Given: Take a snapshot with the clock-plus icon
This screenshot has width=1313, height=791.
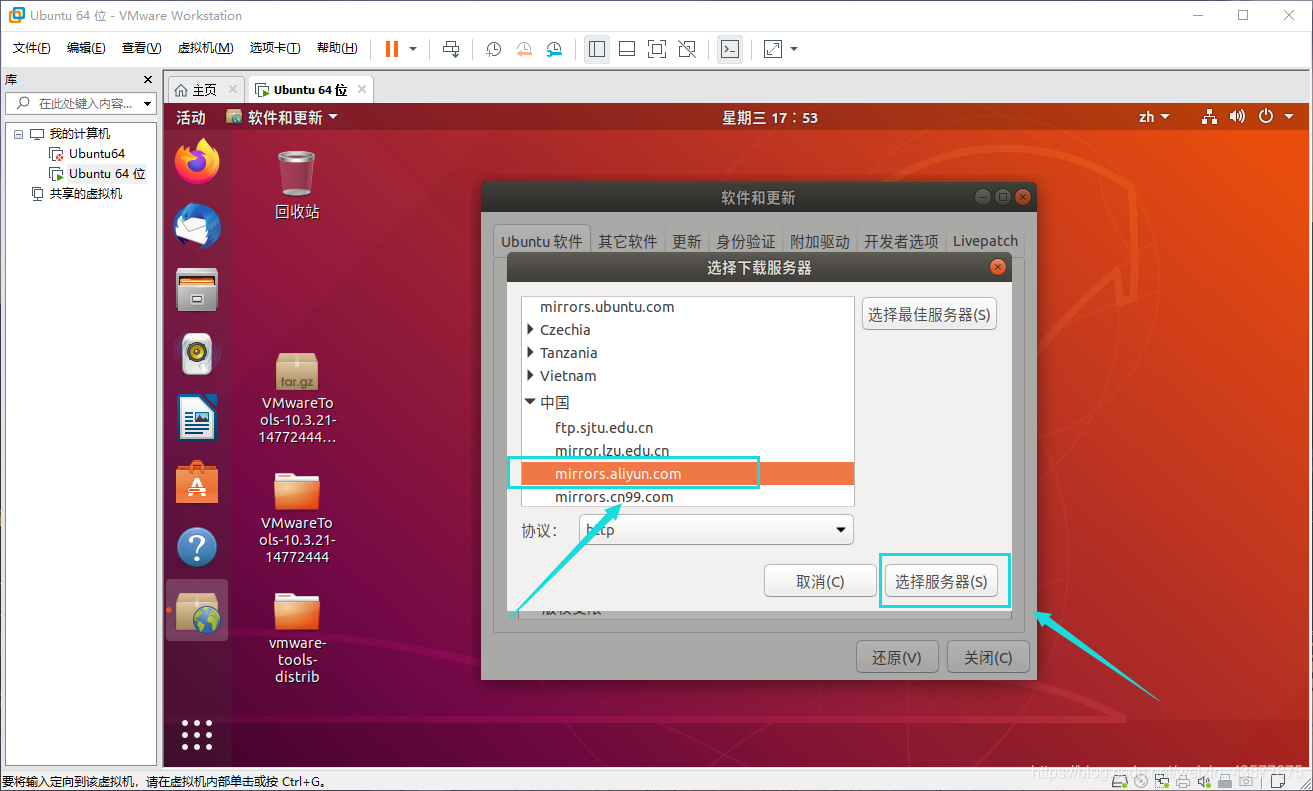Looking at the screenshot, I should pos(493,49).
